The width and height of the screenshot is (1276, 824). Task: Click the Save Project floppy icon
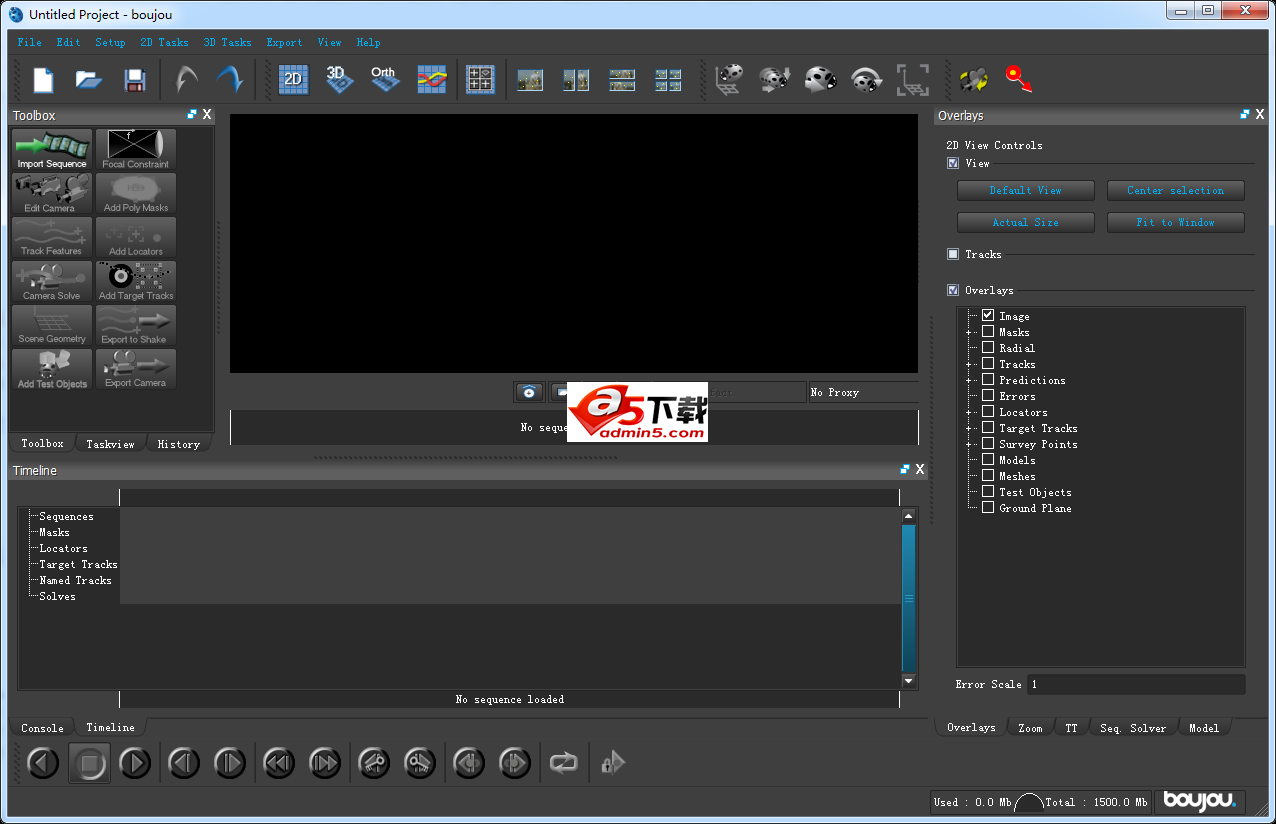(x=134, y=80)
